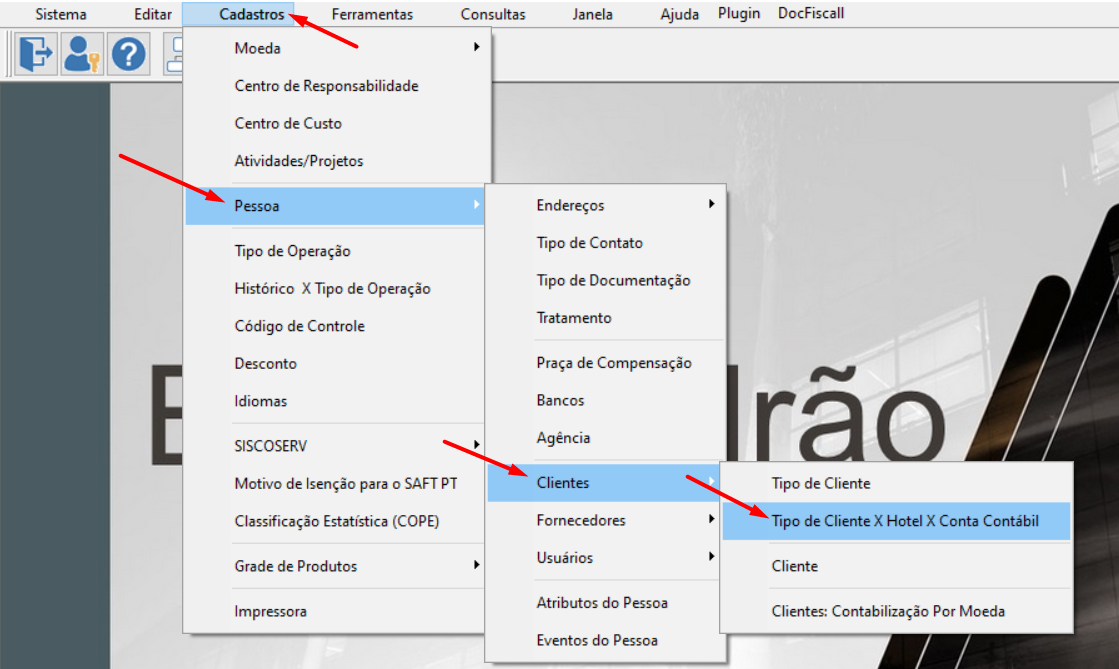The height and width of the screenshot is (669, 1119).
Task: Select Motivo de Isenção para o SAFT PT
Action: coord(335,483)
